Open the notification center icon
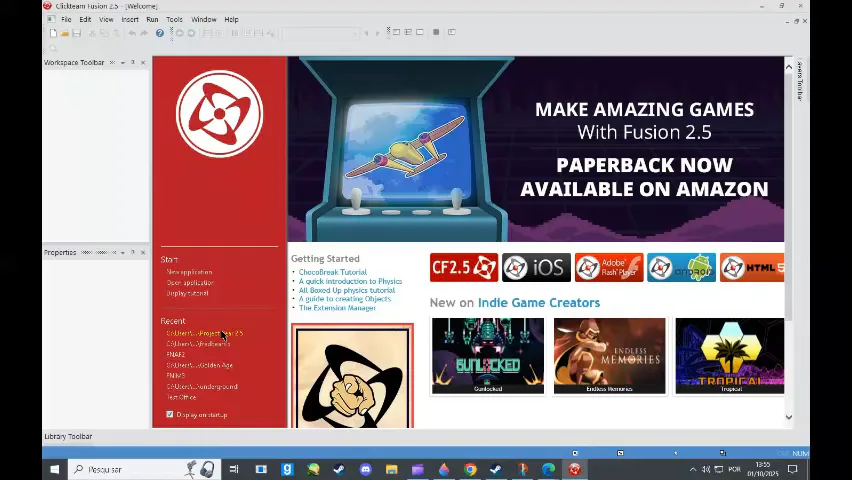This screenshot has width=852, height=480. coord(793,469)
